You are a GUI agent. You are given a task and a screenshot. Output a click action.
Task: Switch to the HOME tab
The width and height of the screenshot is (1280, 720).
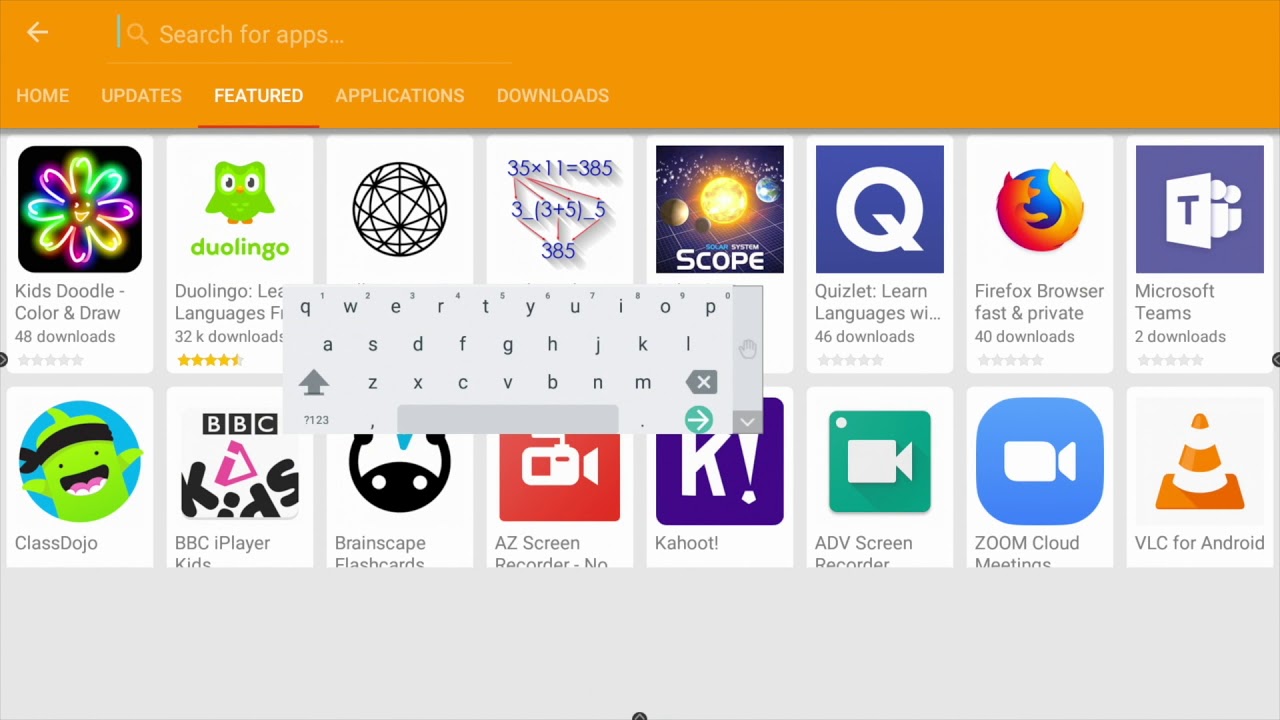42,96
